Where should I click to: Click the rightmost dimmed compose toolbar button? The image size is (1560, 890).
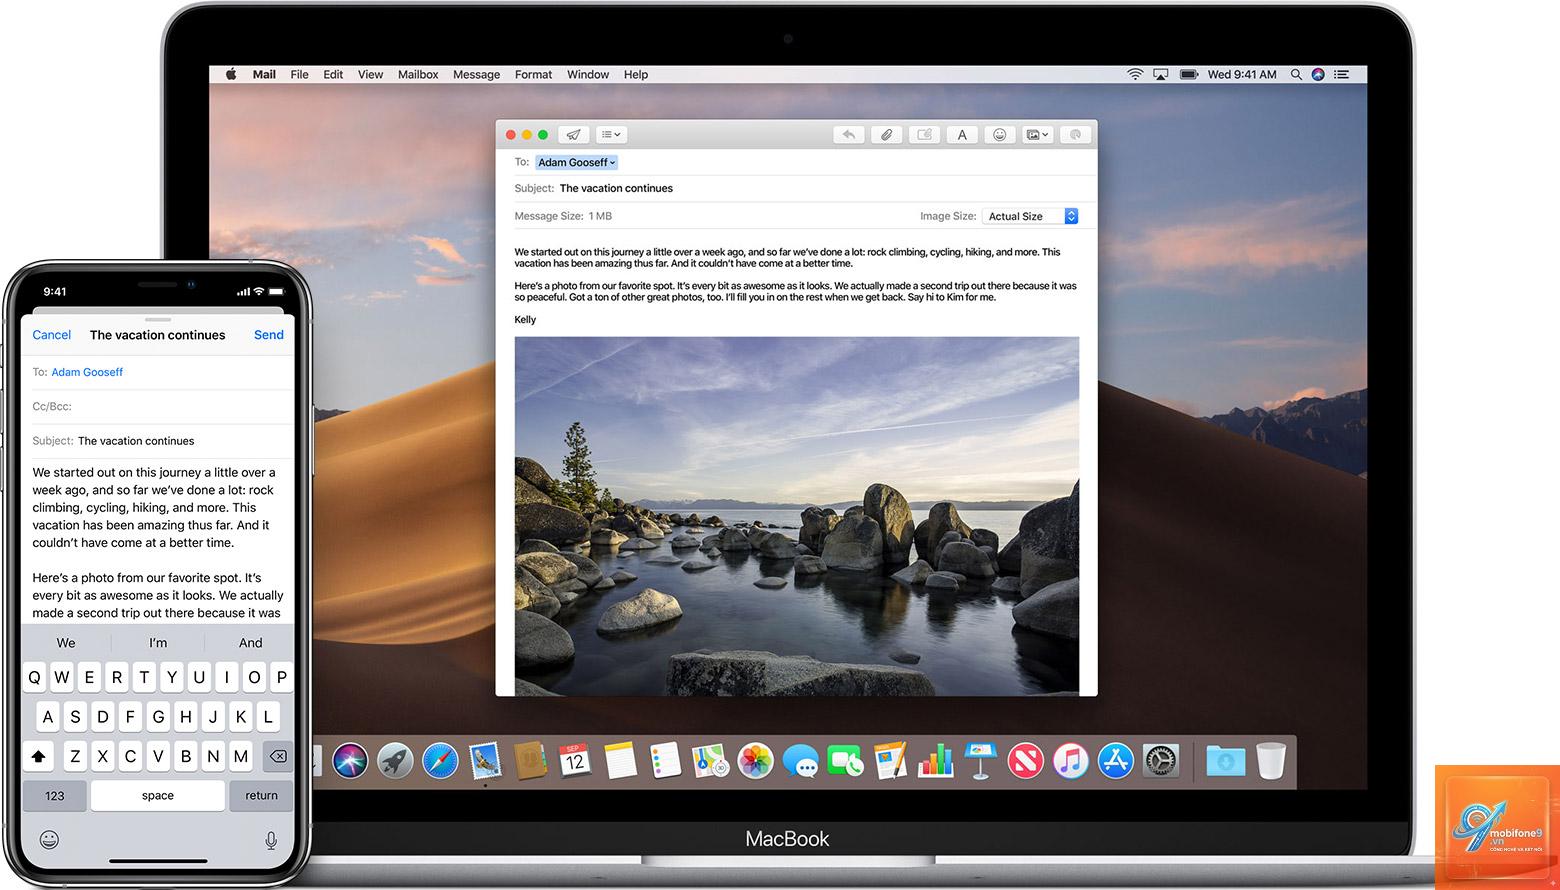1076,134
